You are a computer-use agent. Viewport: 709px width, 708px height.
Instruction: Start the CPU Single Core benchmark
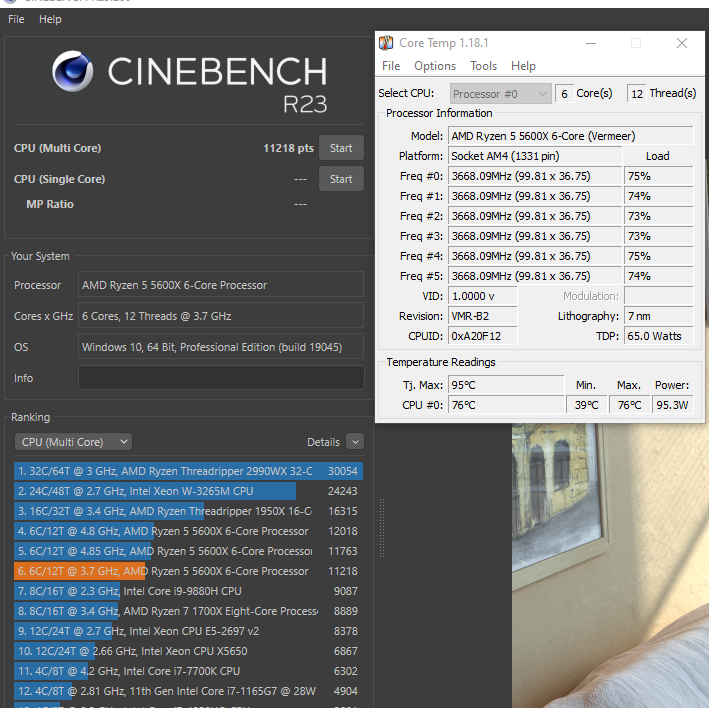[341, 179]
